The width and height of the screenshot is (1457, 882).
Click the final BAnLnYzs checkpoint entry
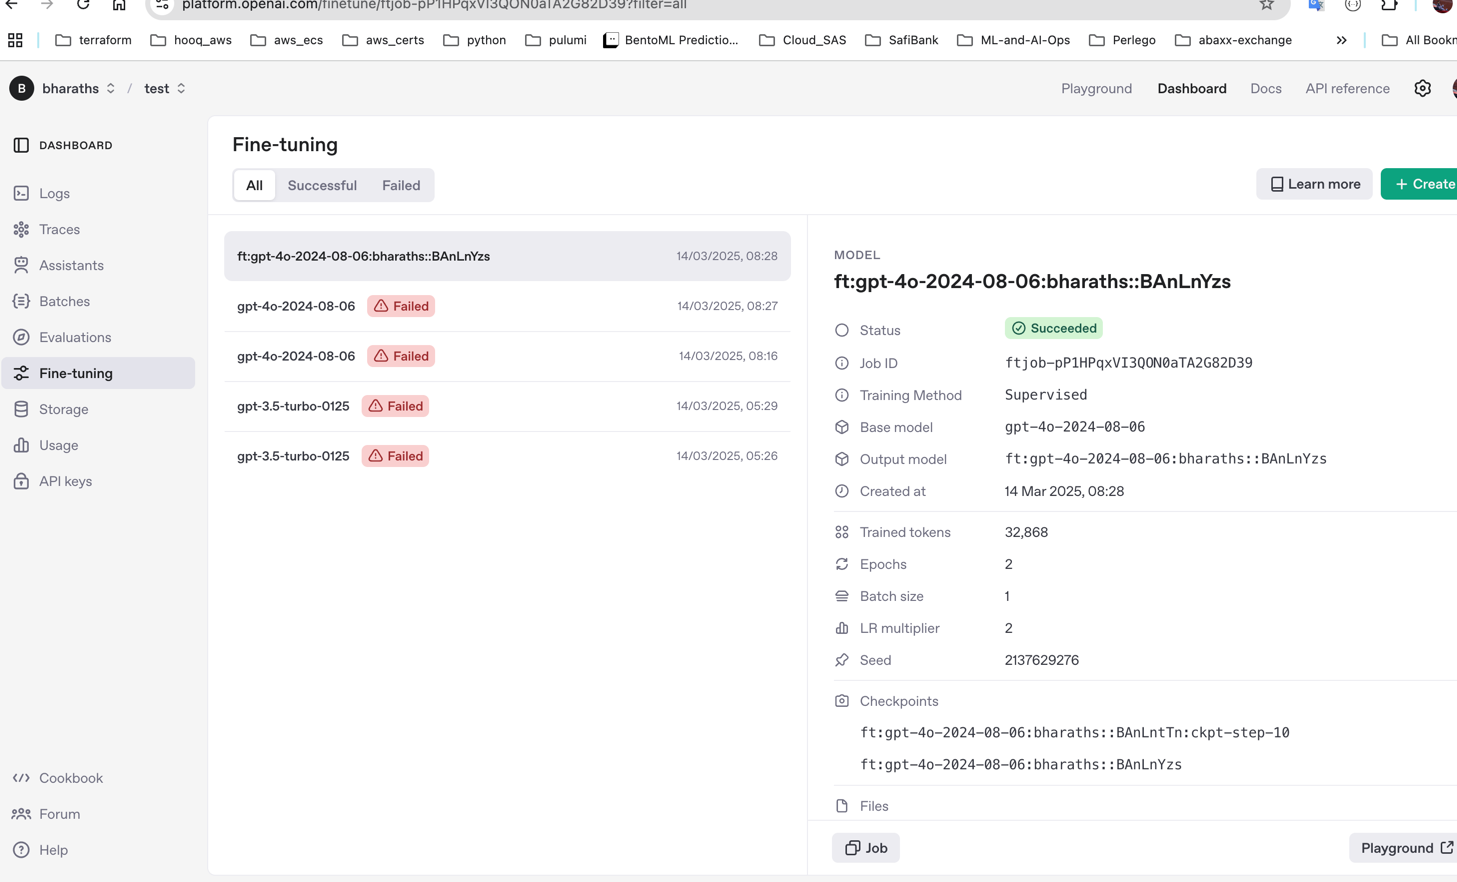pos(1020,764)
